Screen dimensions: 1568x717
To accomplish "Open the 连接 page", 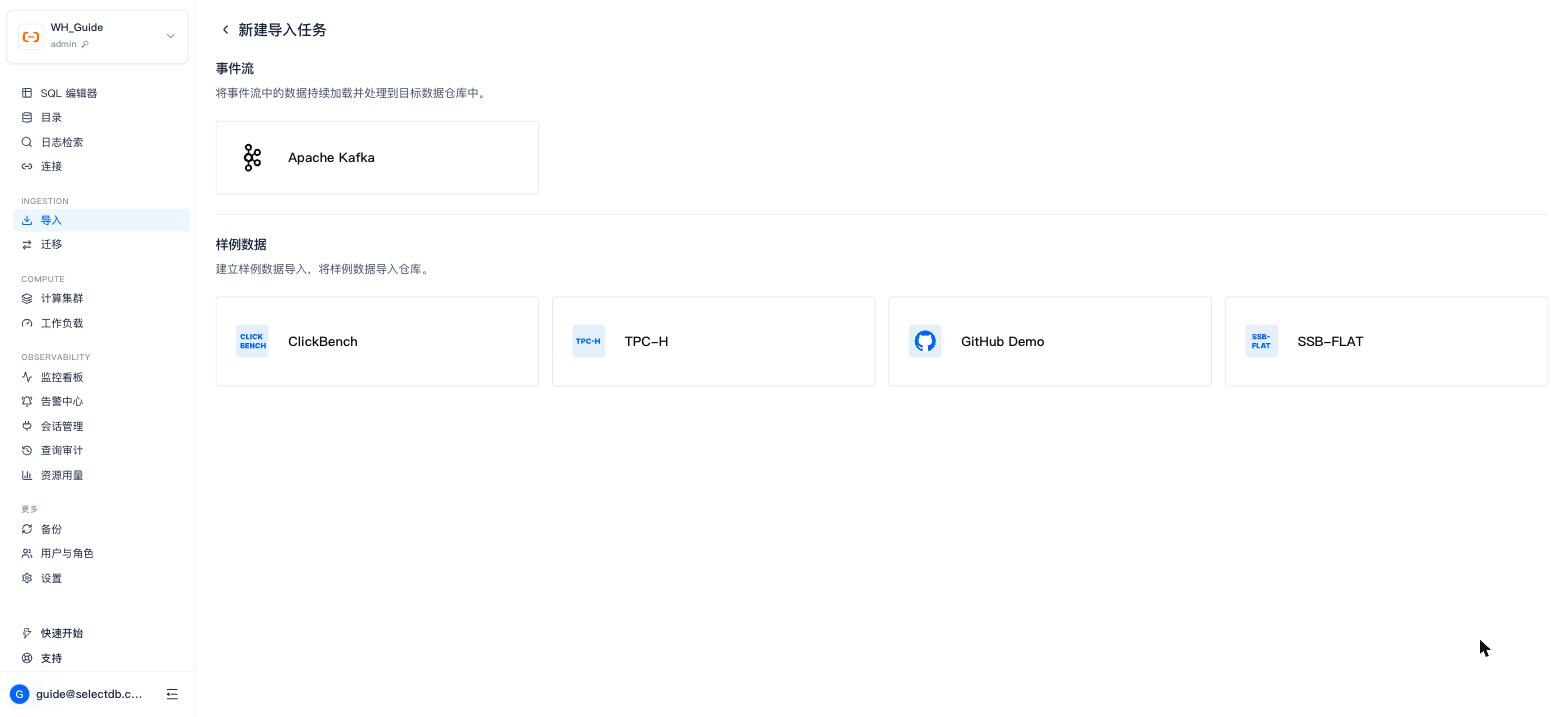I will point(101,166).
